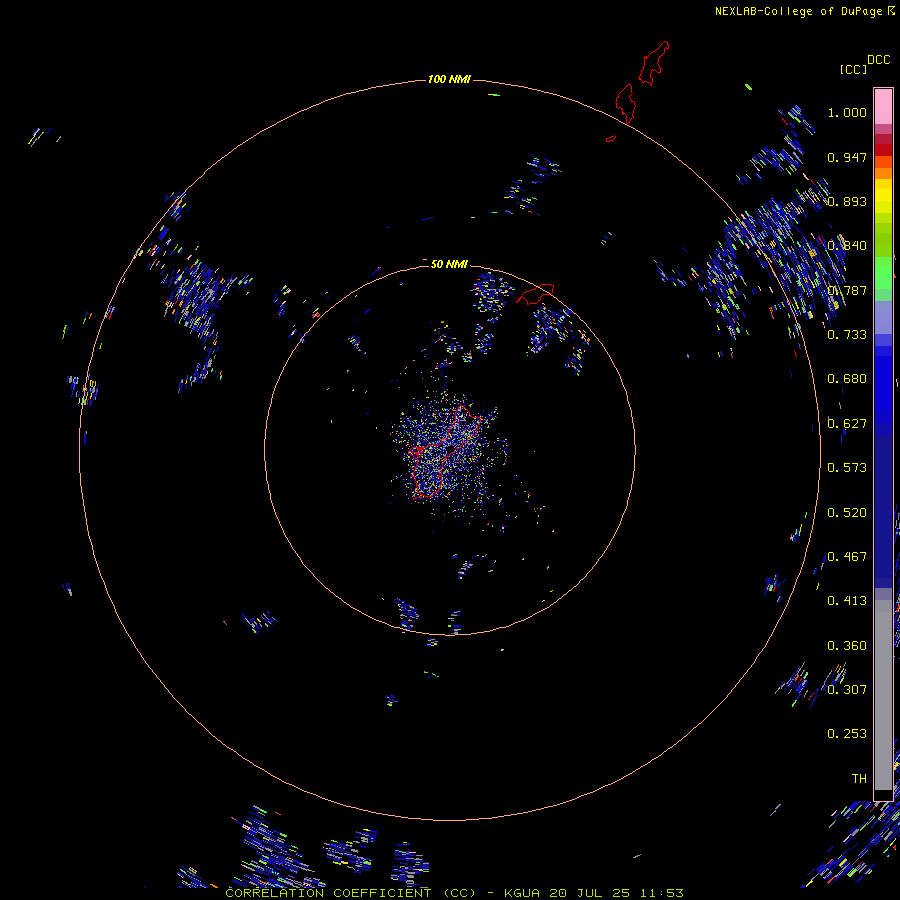Viewport: 900px width, 900px height.
Task: Click the 0.947 scale value
Action: coord(847,157)
